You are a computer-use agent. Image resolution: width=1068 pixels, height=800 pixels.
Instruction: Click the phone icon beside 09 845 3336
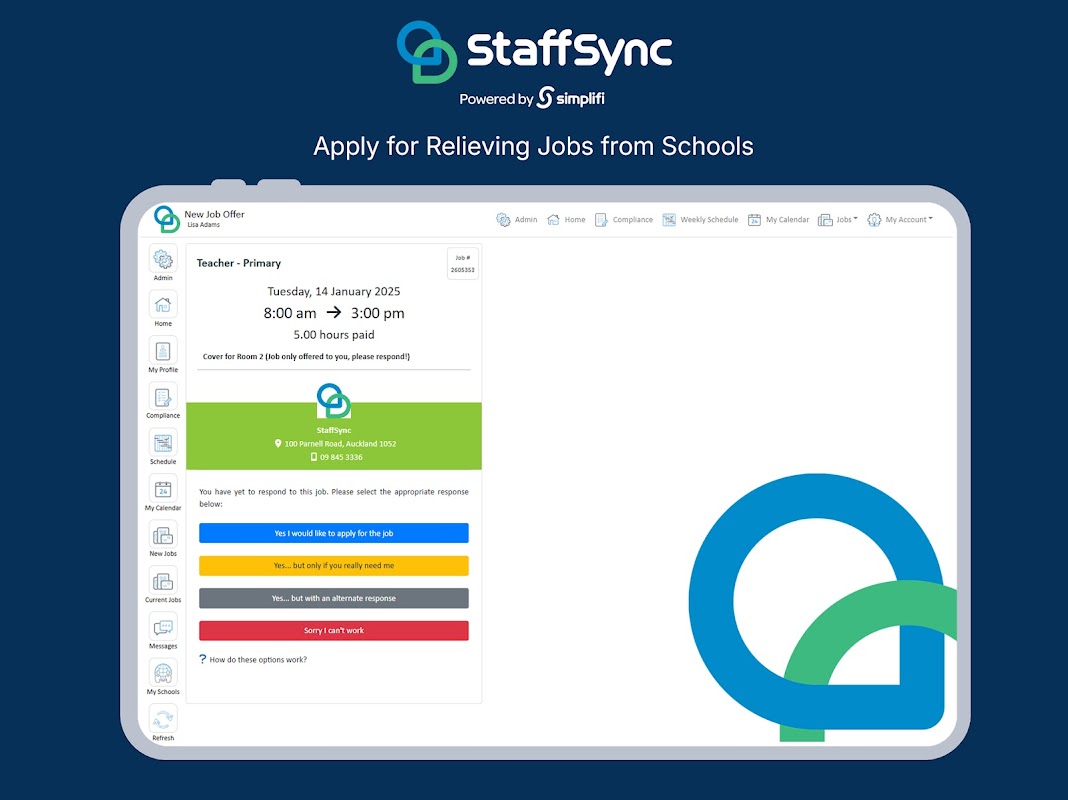(314, 457)
